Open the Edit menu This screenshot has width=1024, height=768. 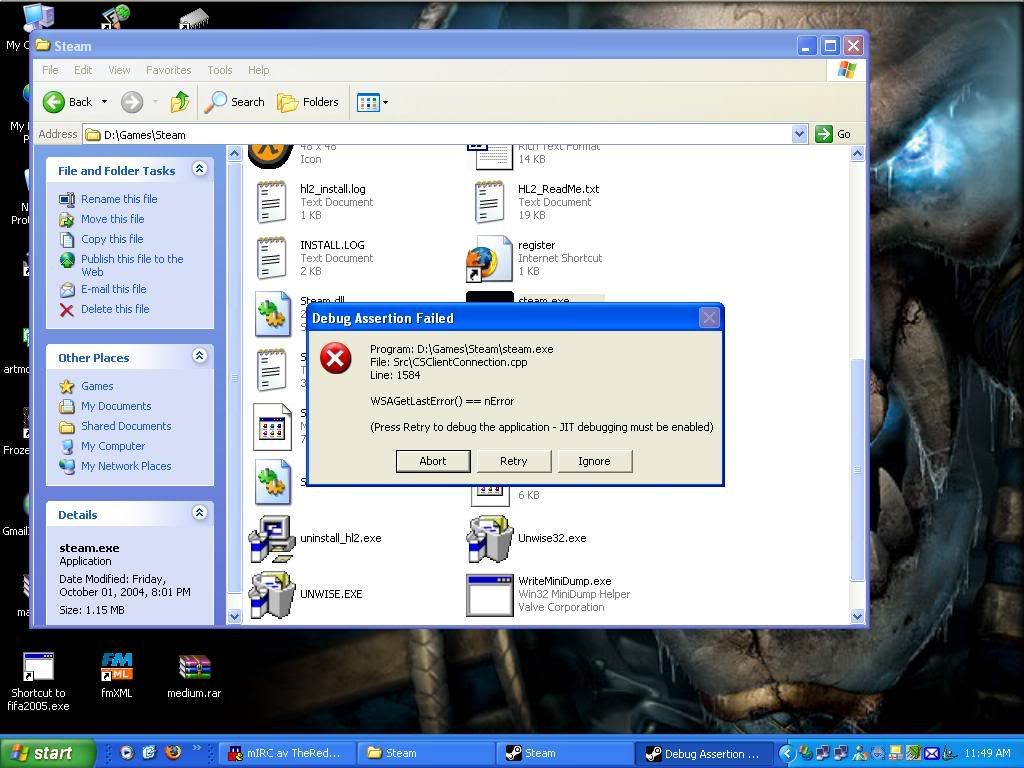click(83, 70)
